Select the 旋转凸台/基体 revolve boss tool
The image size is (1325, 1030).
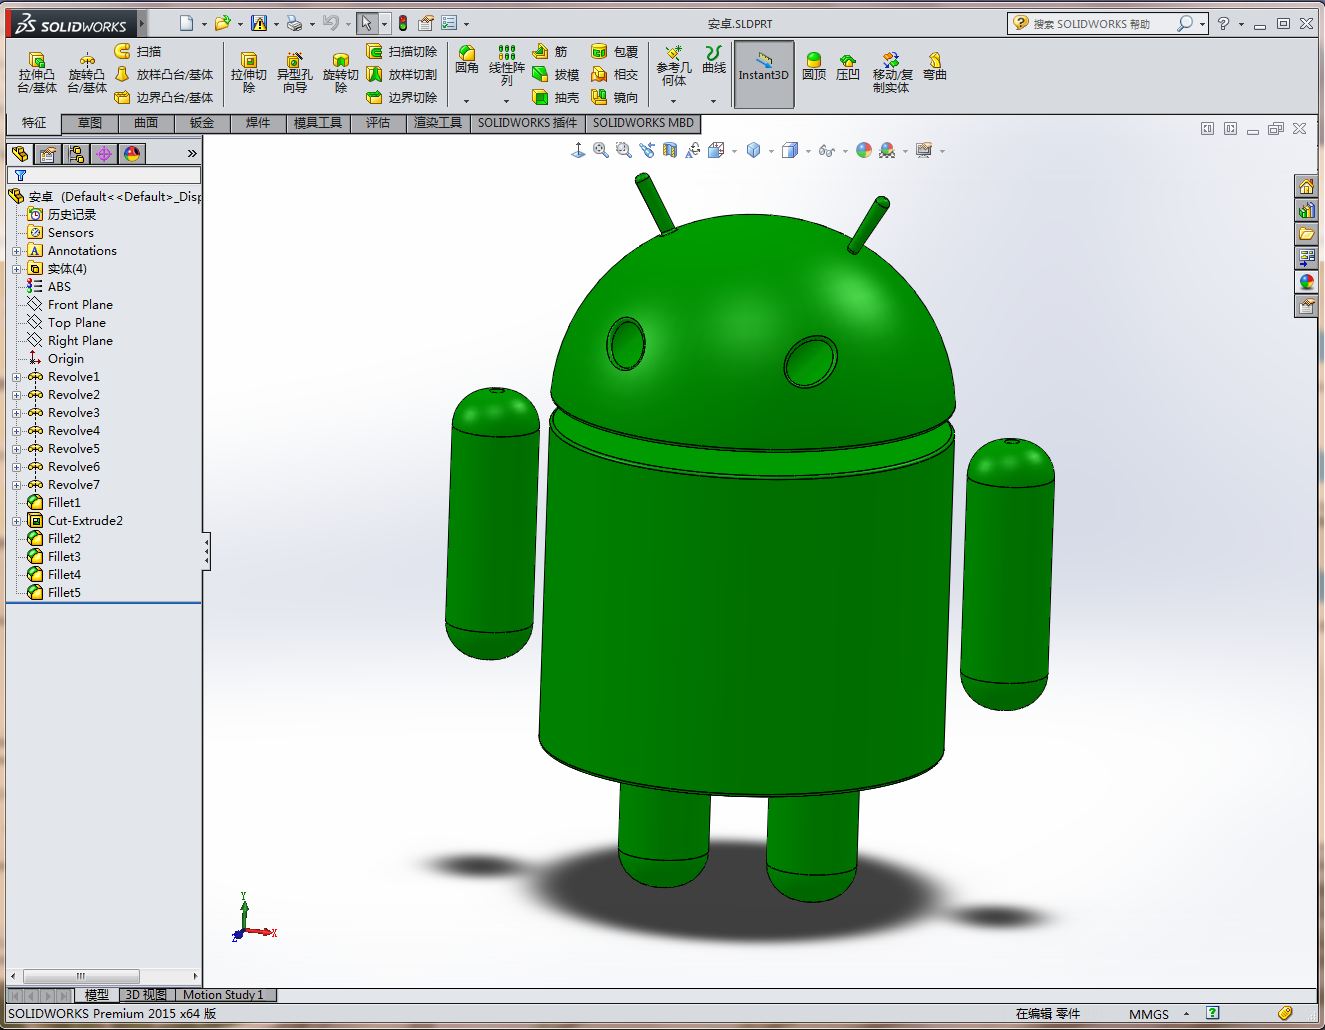[87, 73]
